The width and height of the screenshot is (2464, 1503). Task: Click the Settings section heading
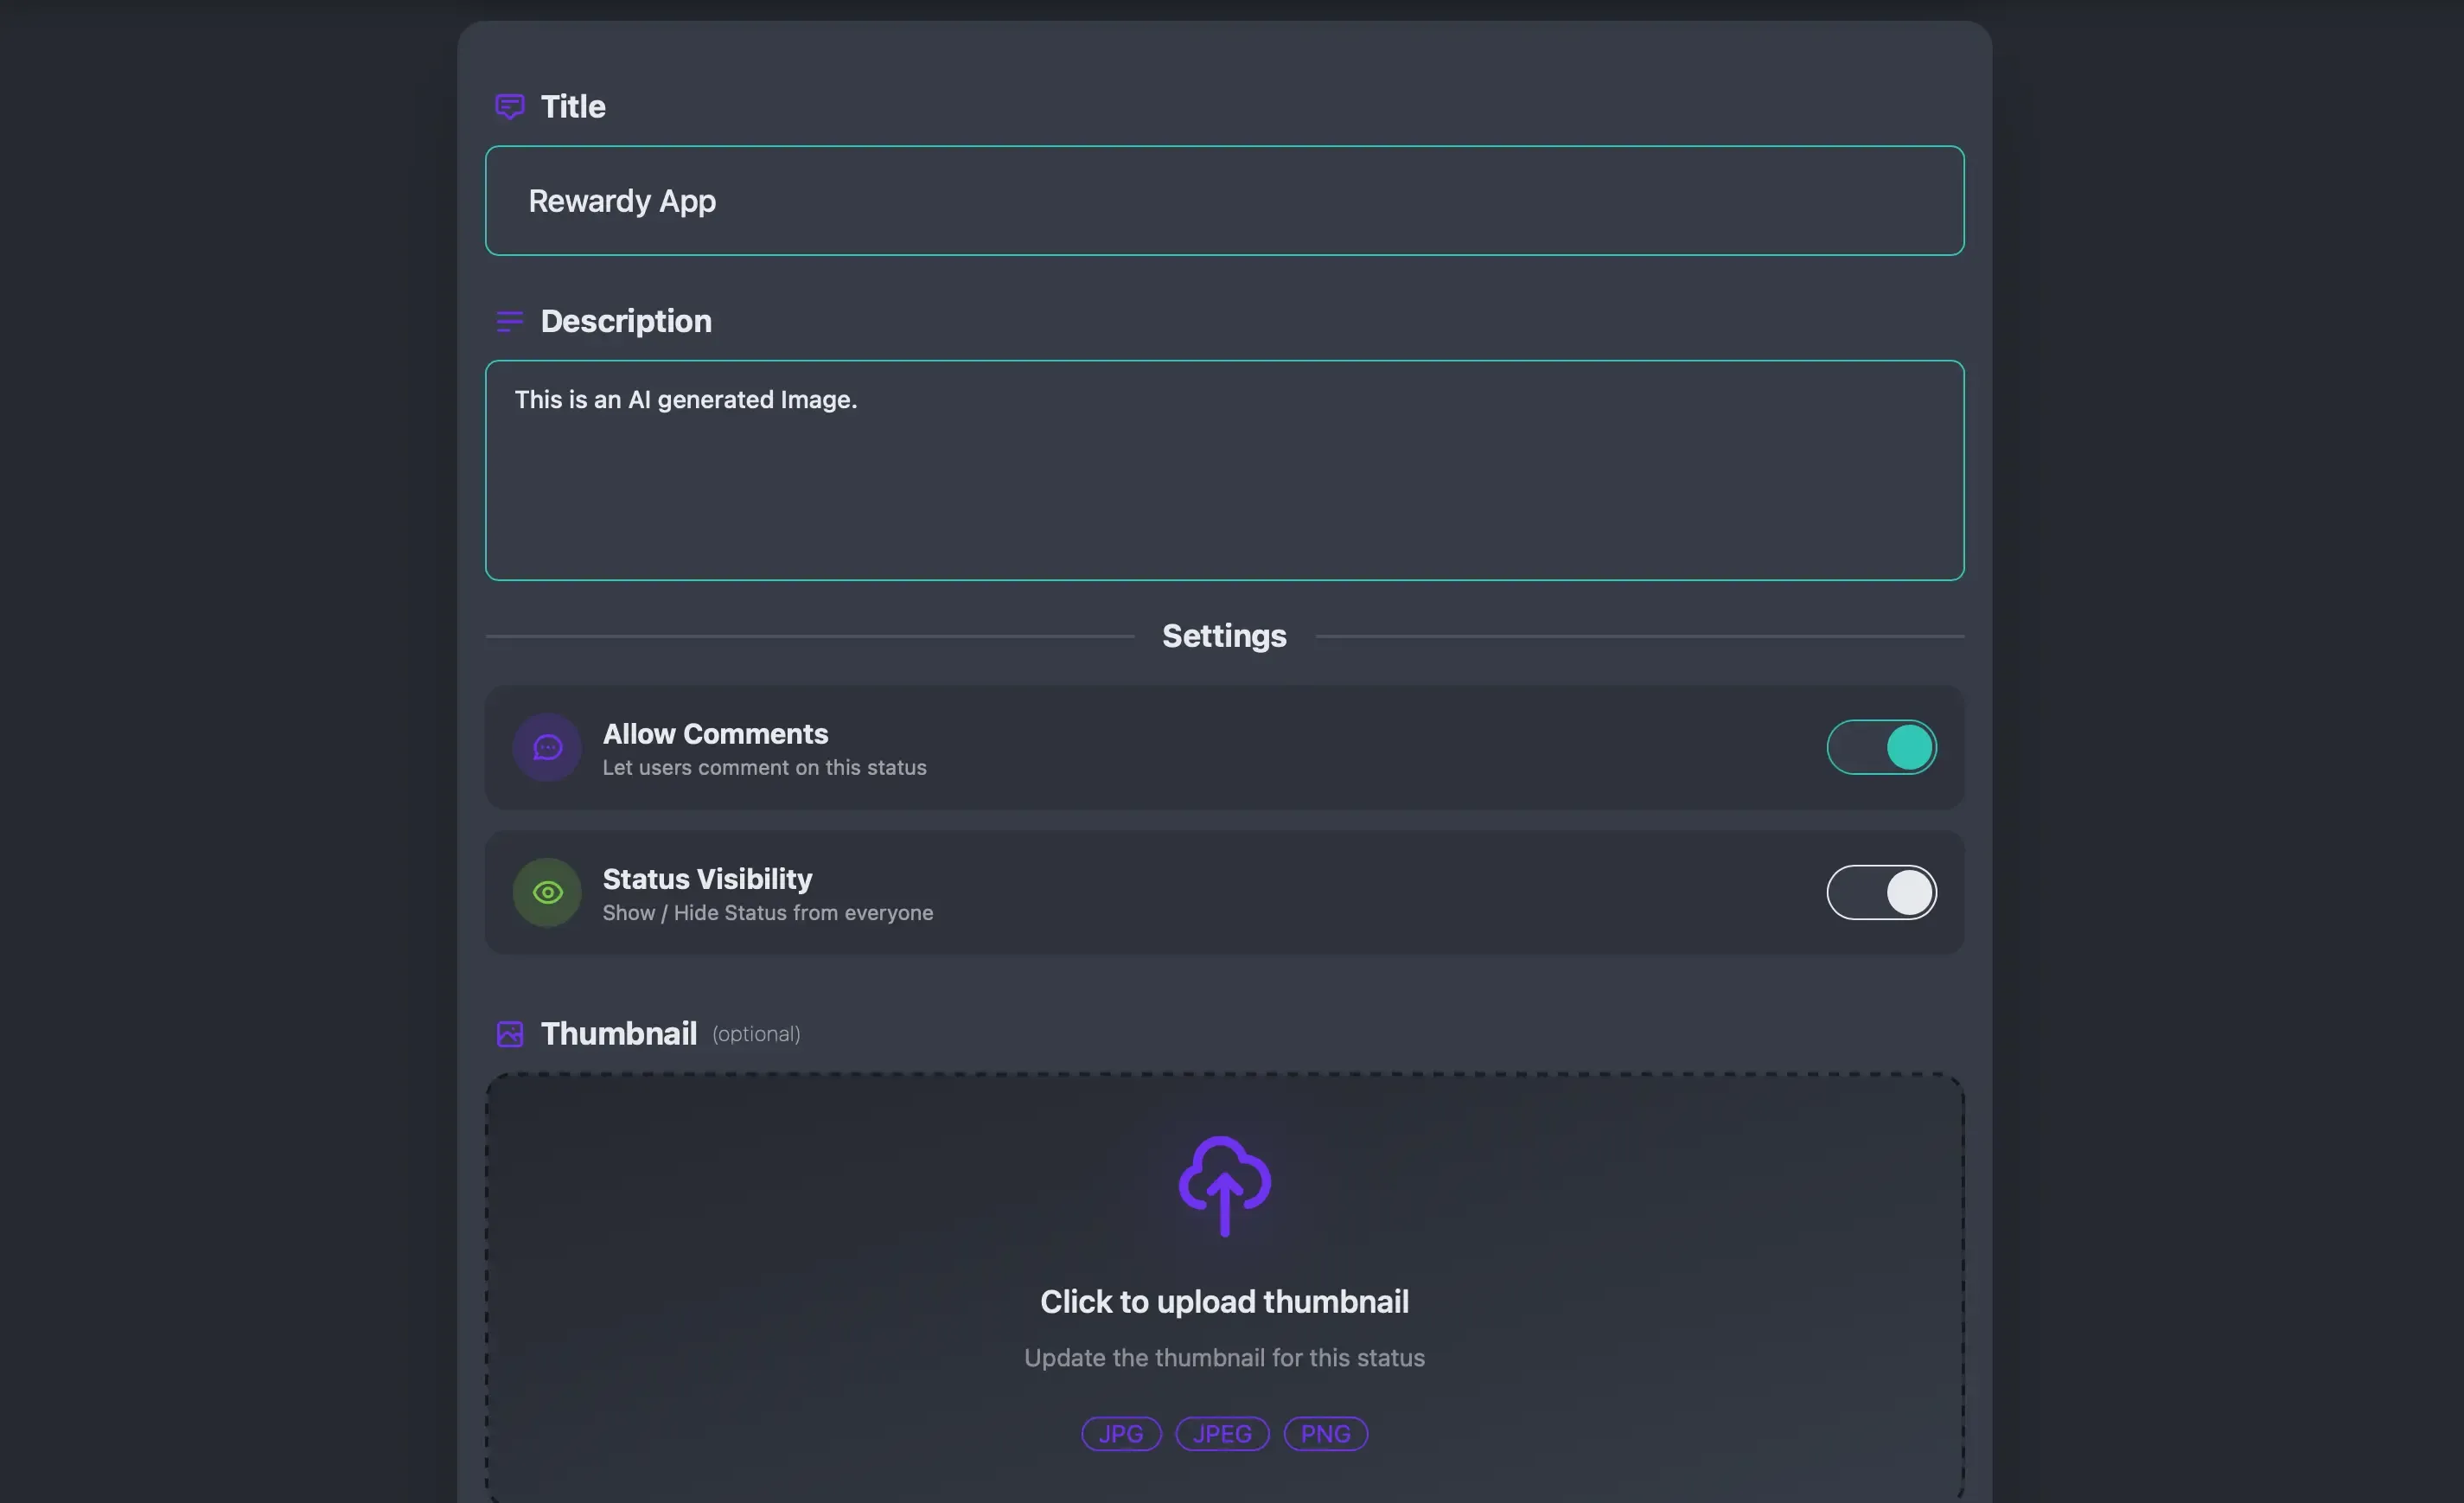[1224, 636]
